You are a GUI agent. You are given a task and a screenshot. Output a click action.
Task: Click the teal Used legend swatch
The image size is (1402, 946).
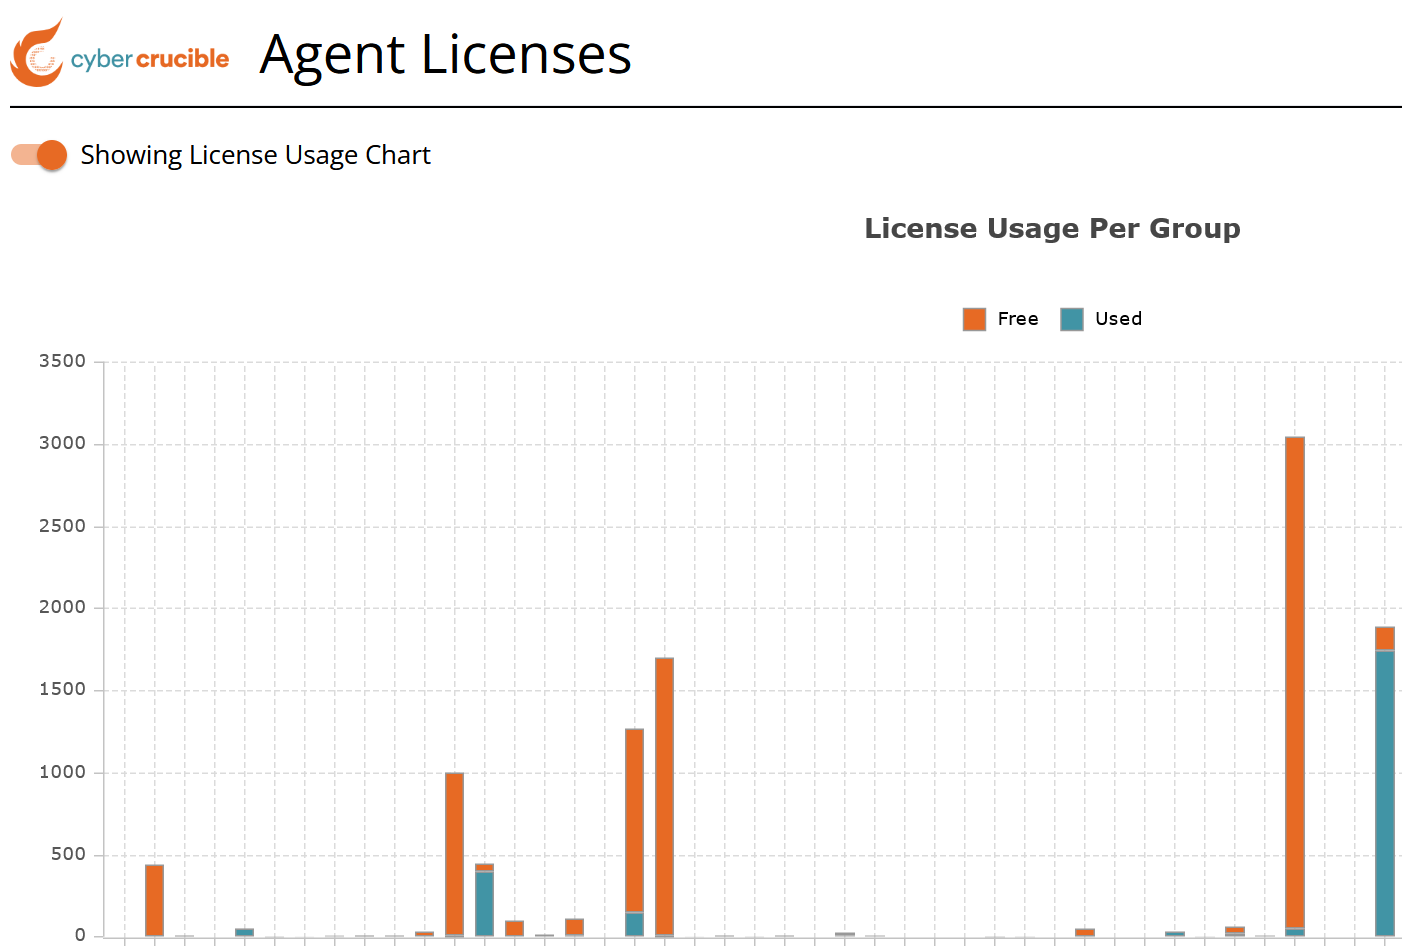point(1072,319)
